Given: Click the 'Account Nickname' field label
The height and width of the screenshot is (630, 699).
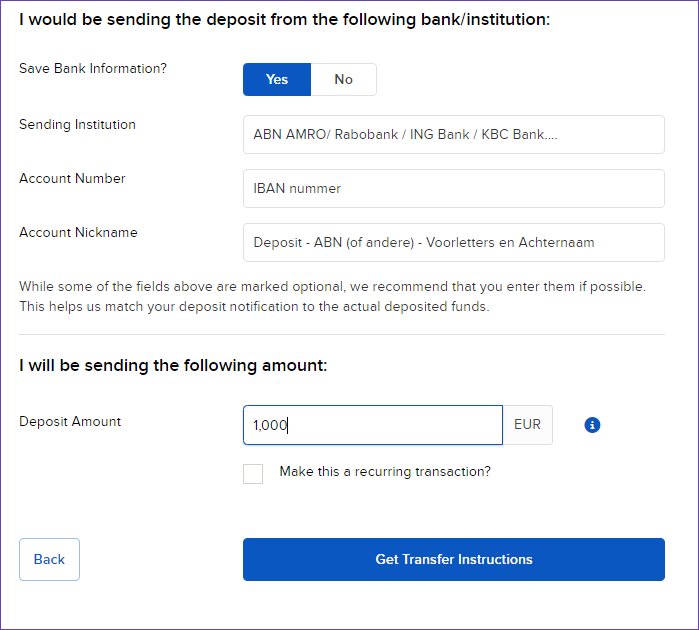Looking at the screenshot, I should 78,232.
